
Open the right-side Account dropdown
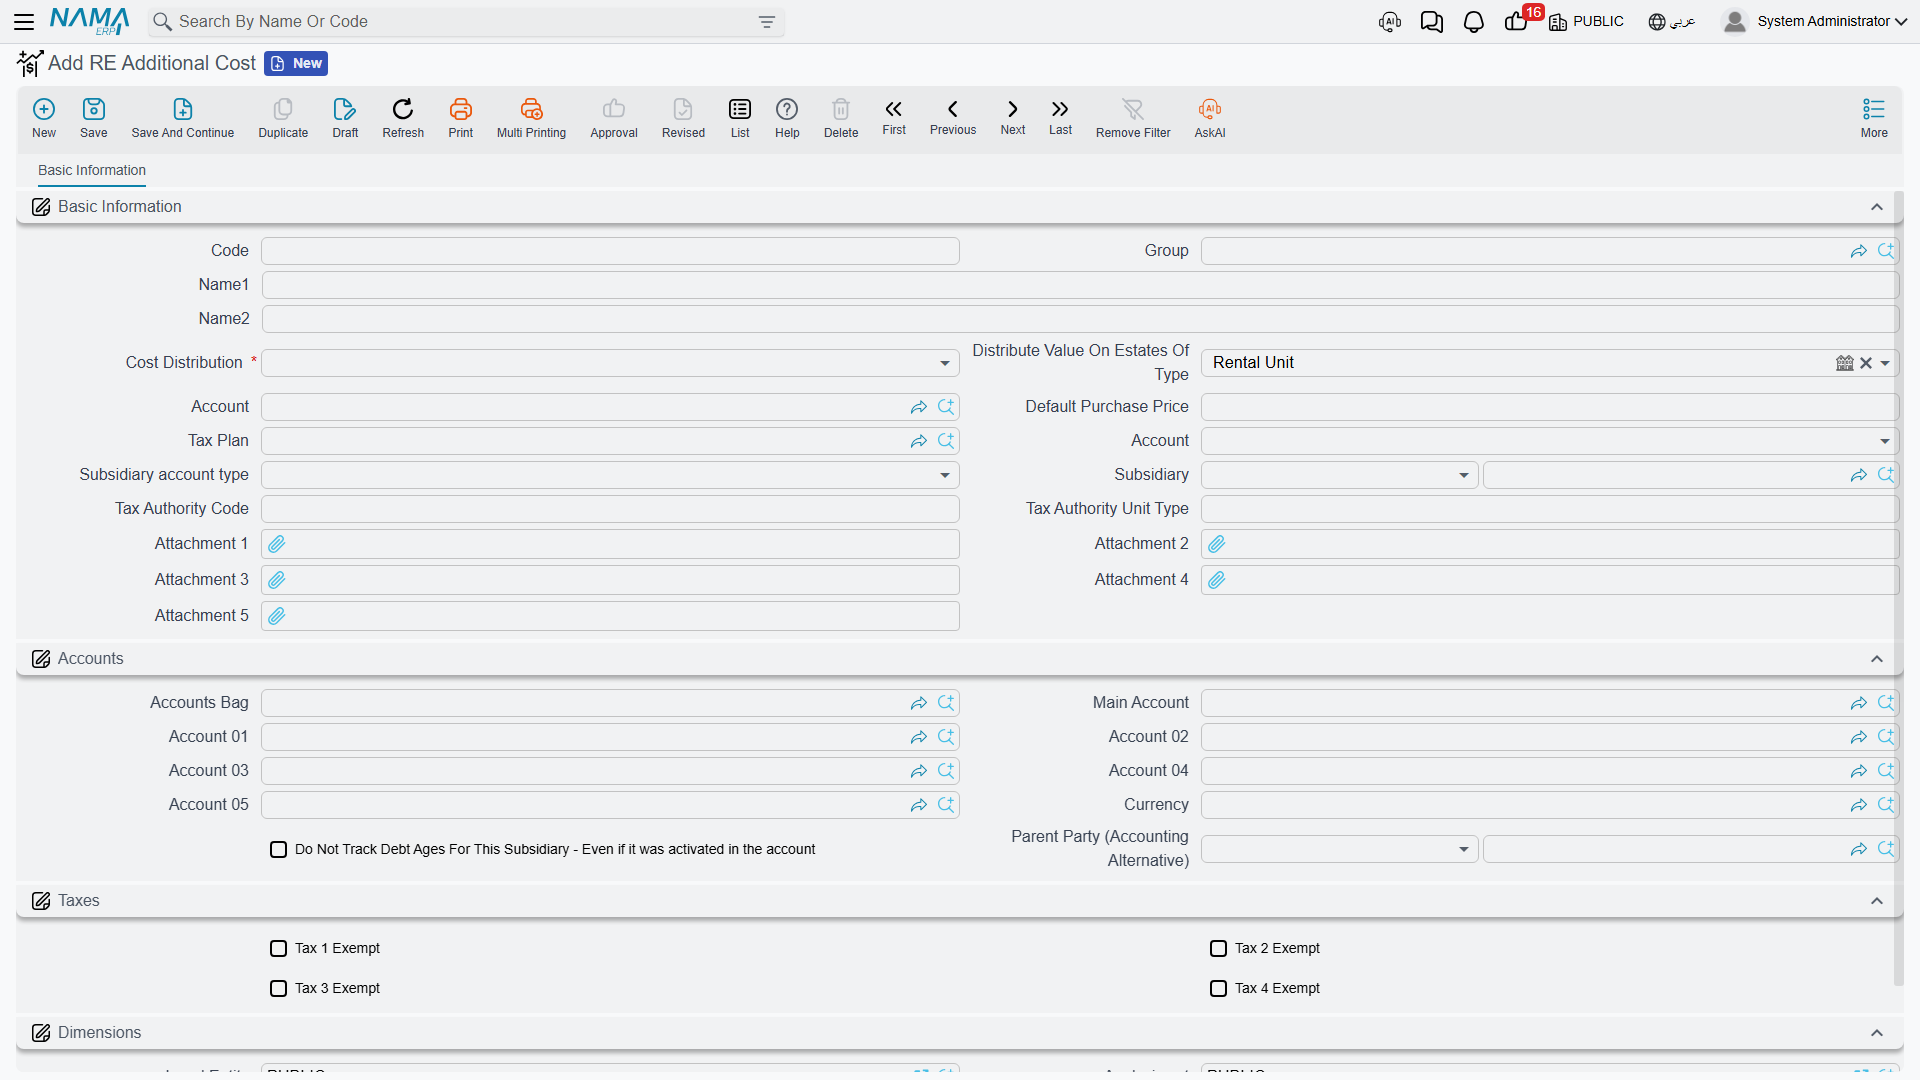pyautogui.click(x=1885, y=441)
